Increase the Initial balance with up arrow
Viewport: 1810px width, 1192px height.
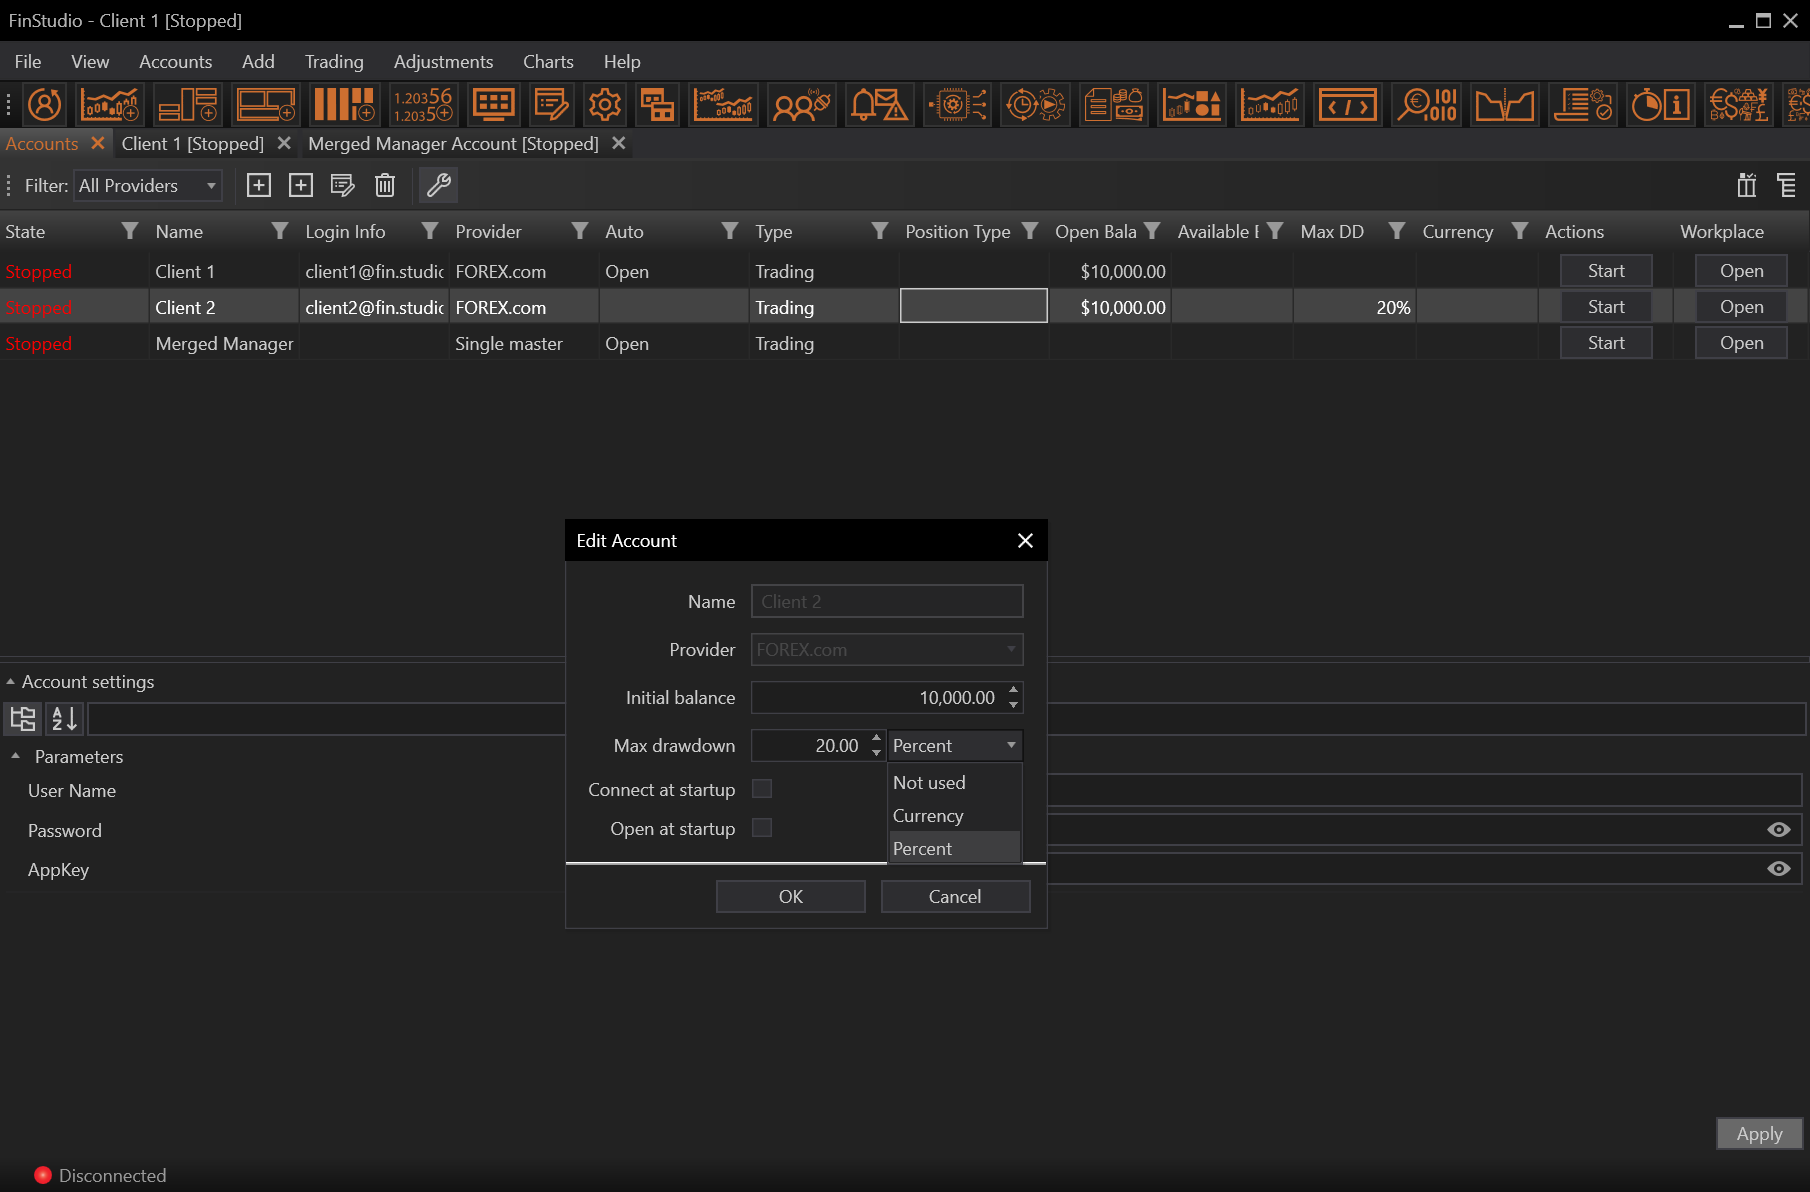[x=1014, y=690]
